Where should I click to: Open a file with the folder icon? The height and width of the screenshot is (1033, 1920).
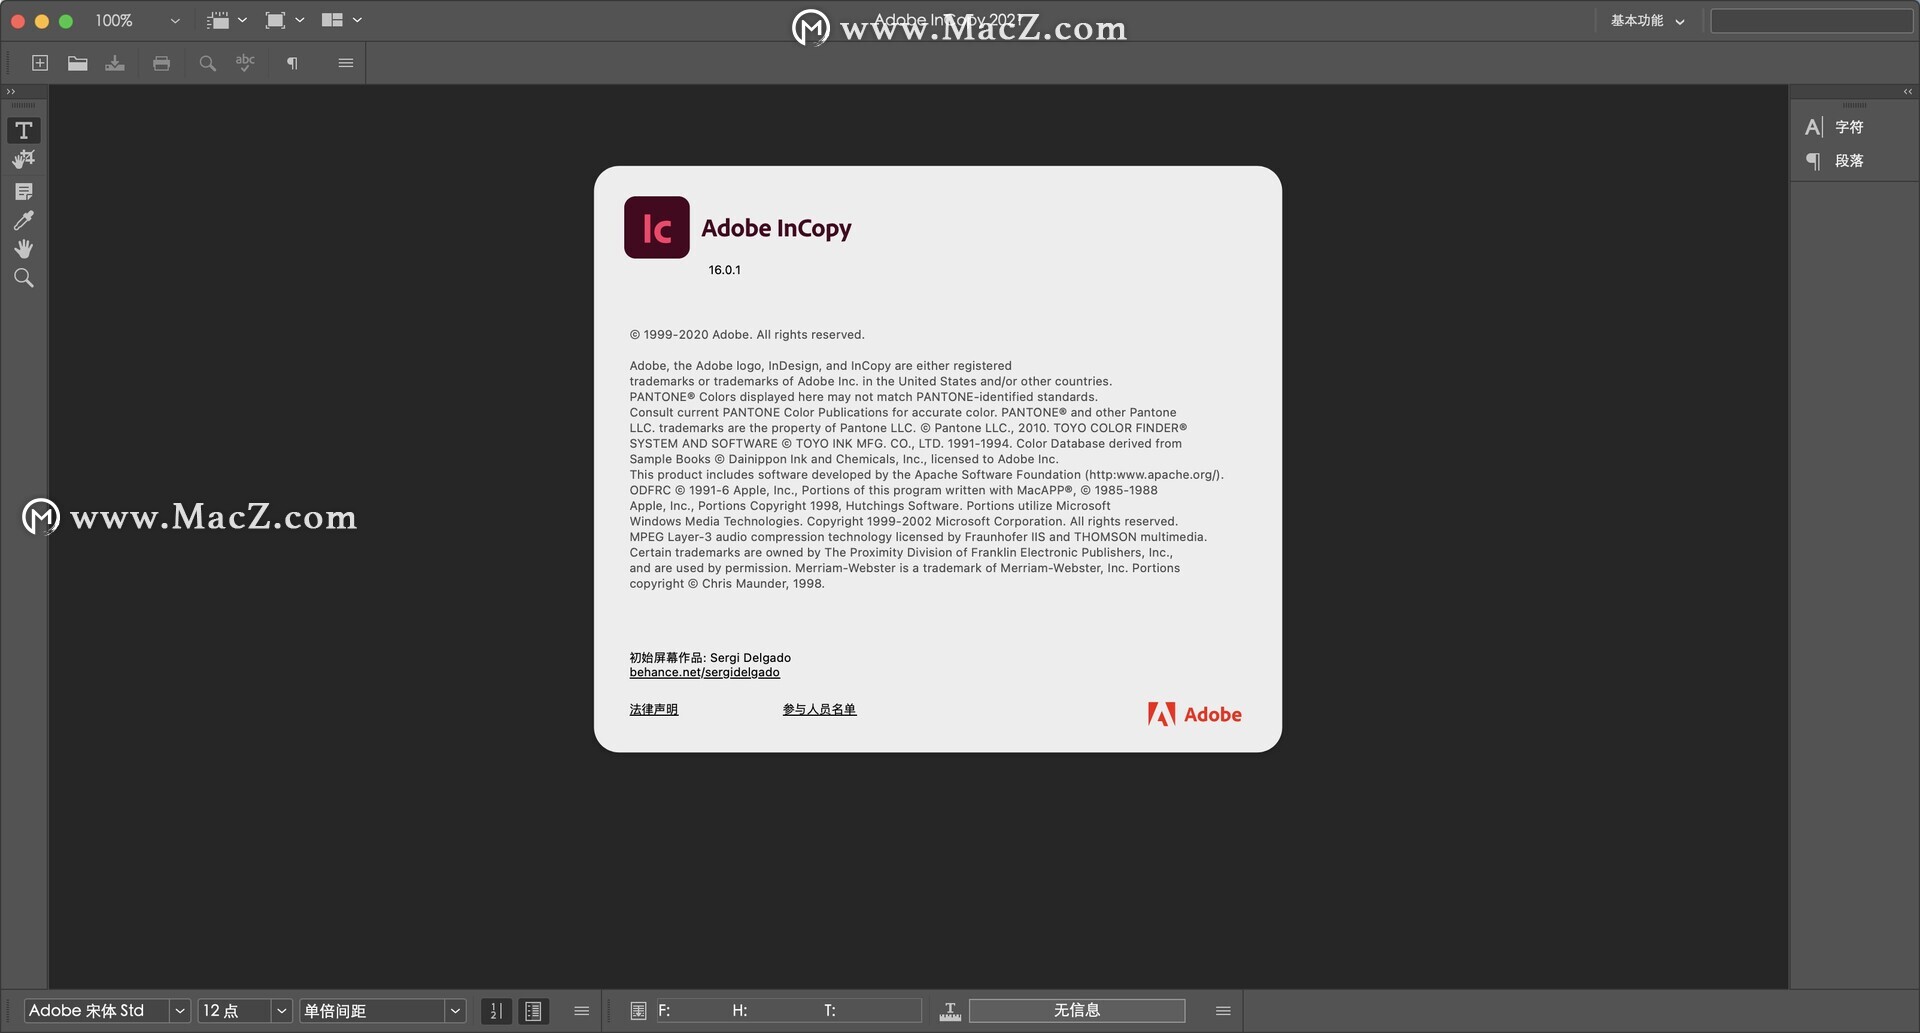click(x=77, y=63)
